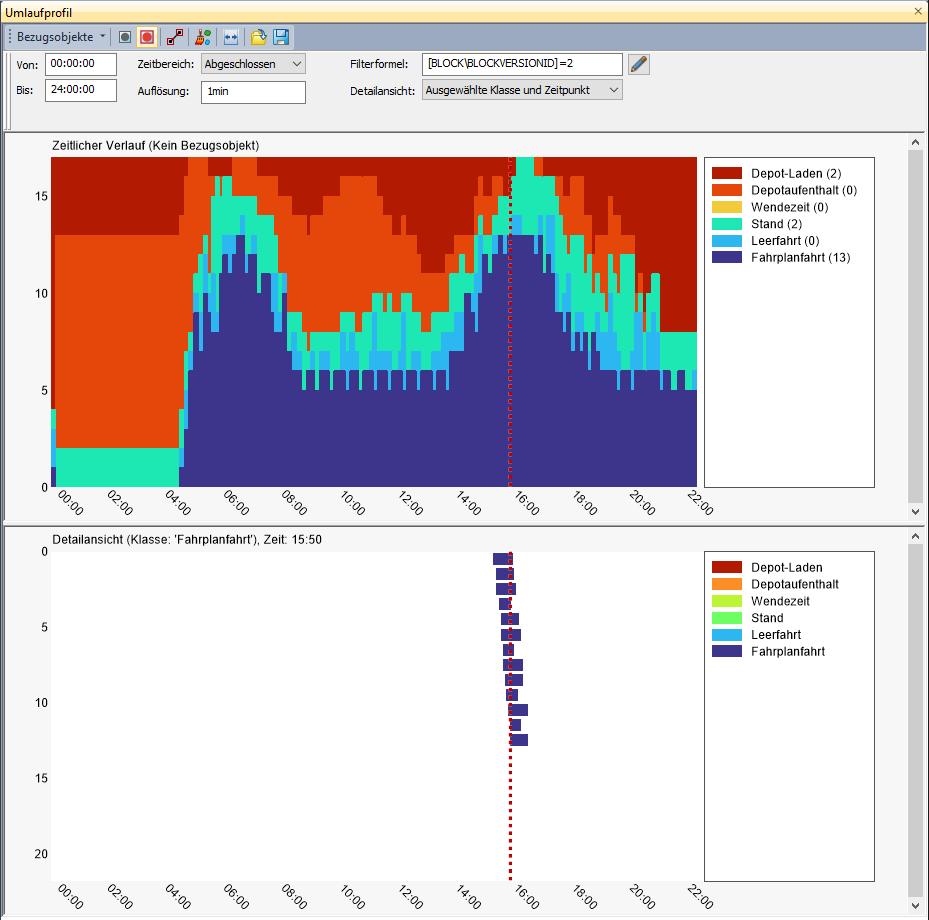Click the blue horizontal arrows icon

(x=231, y=37)
